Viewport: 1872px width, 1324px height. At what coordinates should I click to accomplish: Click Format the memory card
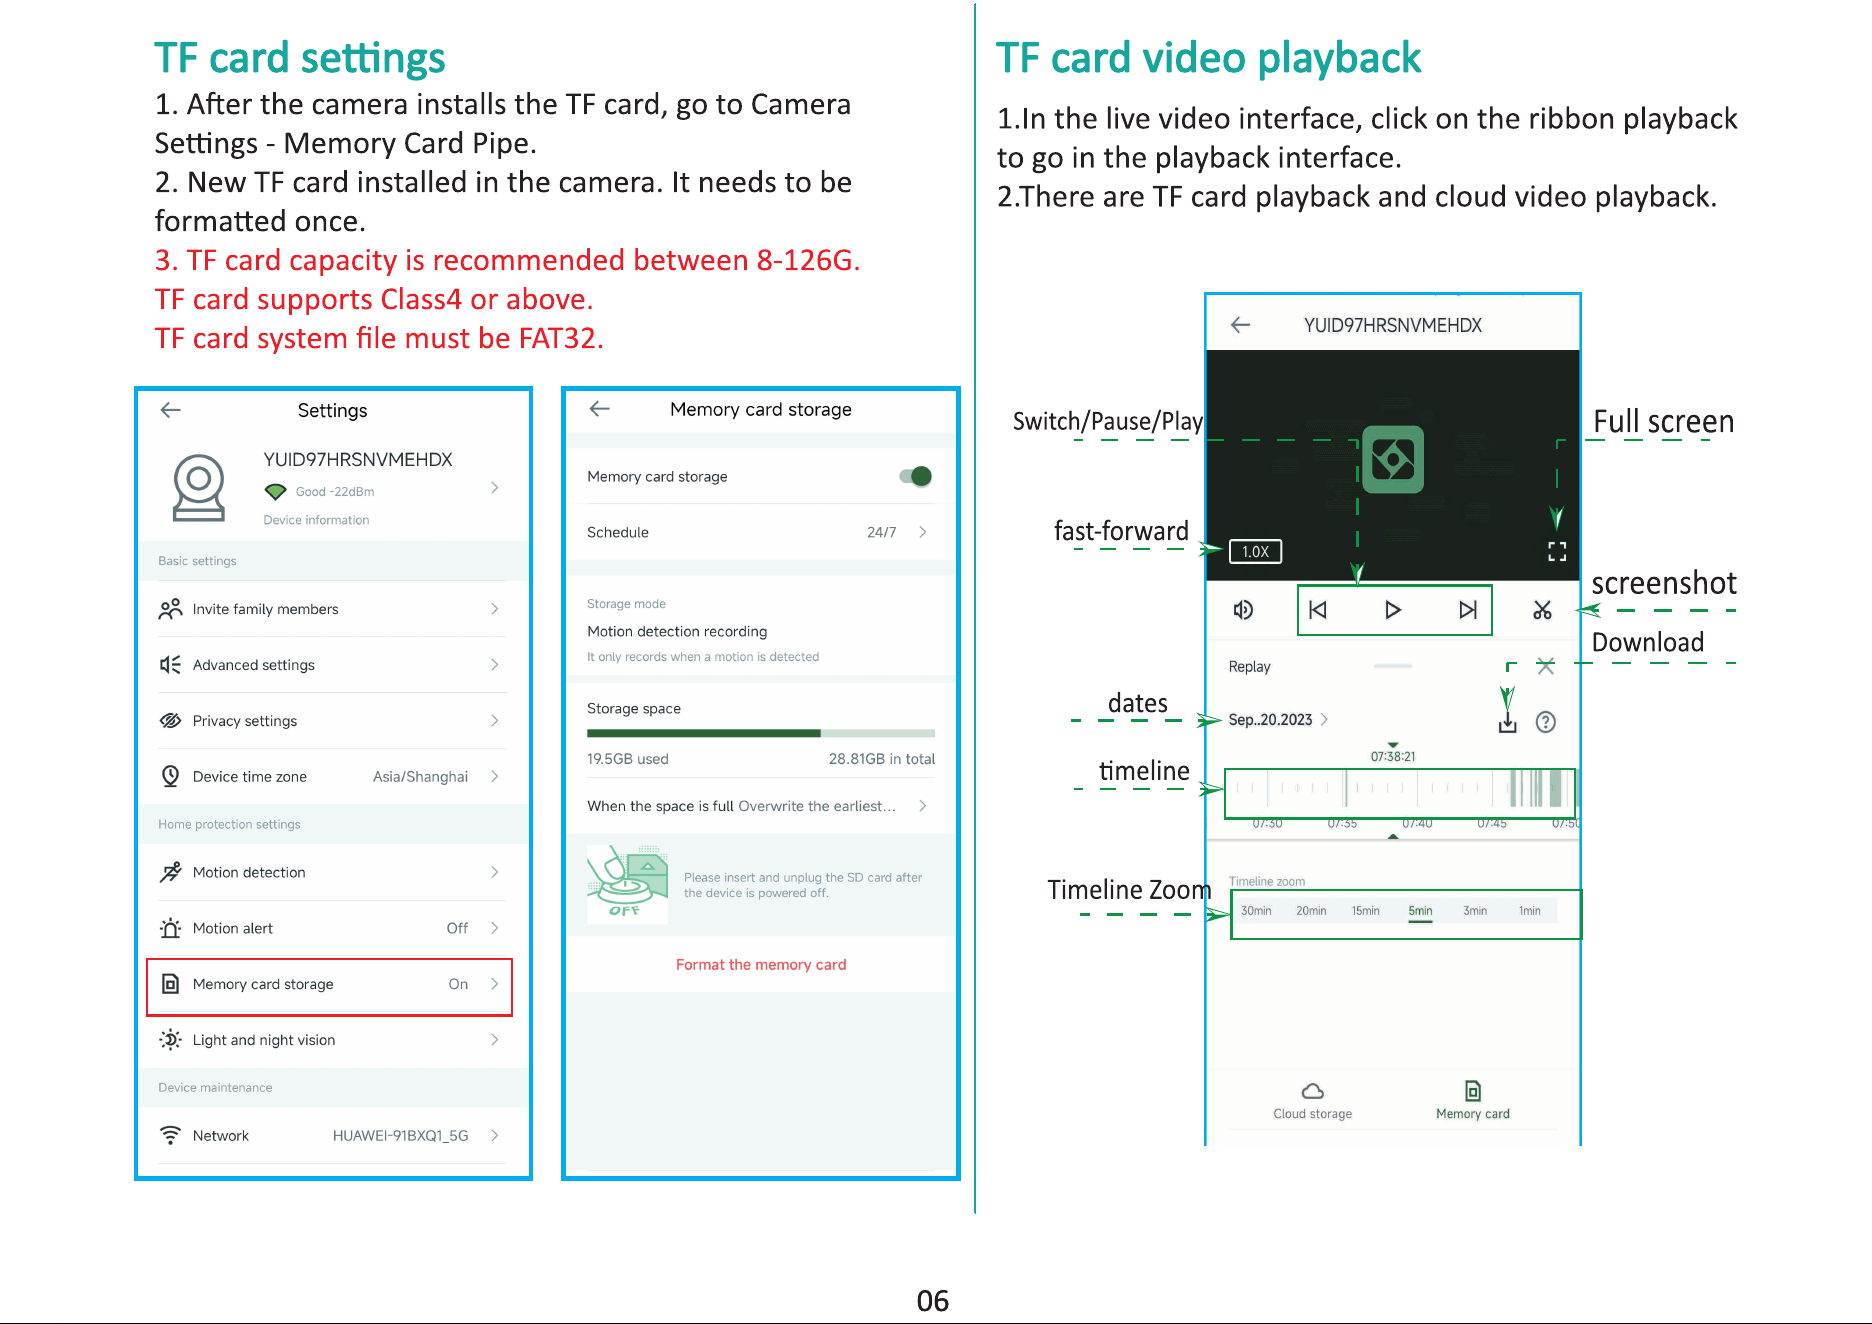[761, 965]
